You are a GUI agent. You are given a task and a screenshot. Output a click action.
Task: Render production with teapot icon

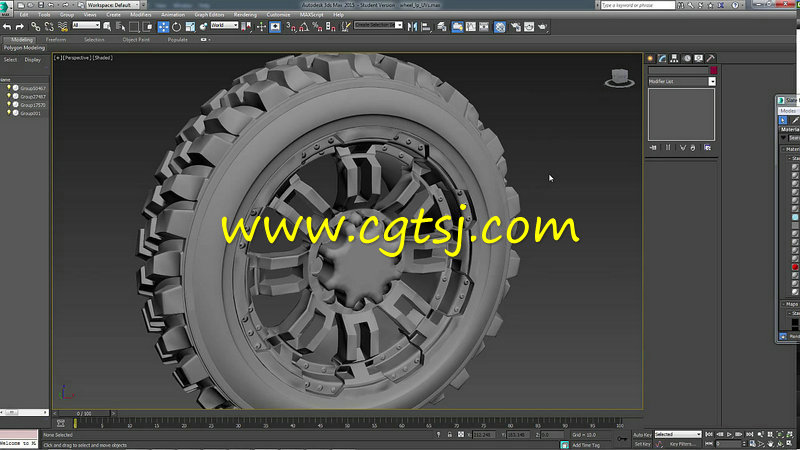(x=542, y=27)
